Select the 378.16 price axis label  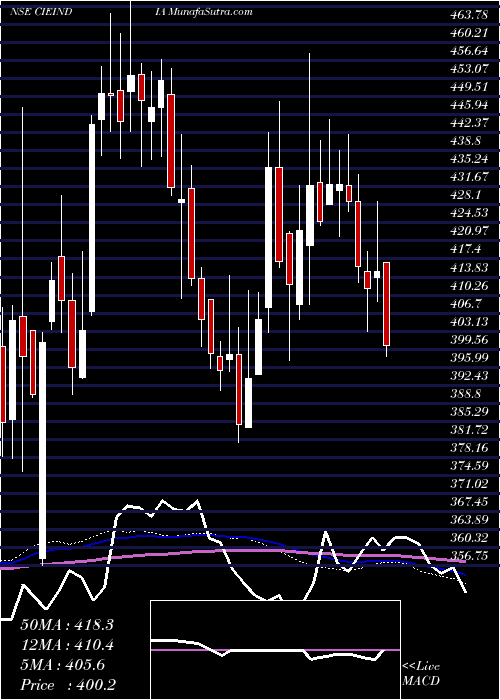[468, 448]
